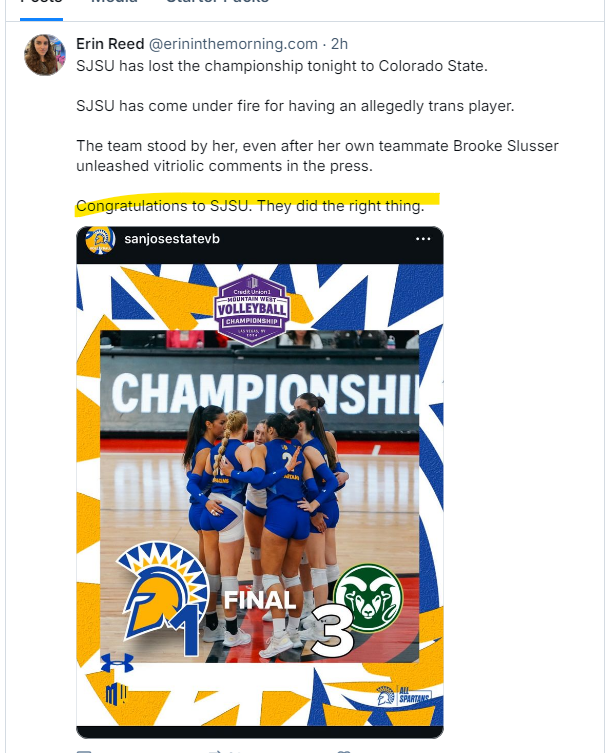
Task: Switch to the Posts tab
Action: (x=41, y=3)
